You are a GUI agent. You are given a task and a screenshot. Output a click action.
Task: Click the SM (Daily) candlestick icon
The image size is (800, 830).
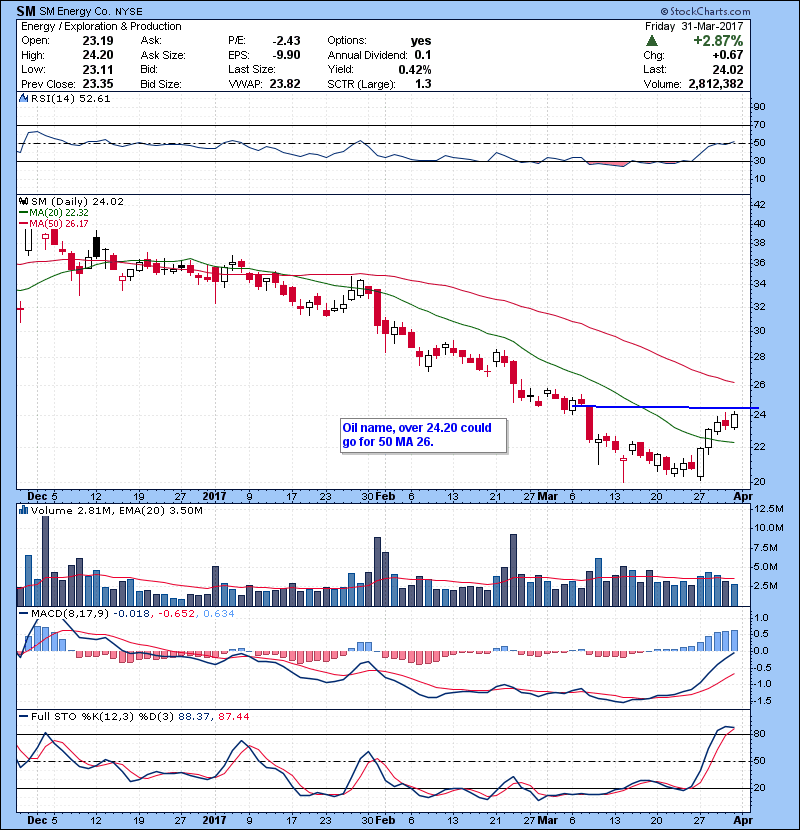click(x=23, y=201)
